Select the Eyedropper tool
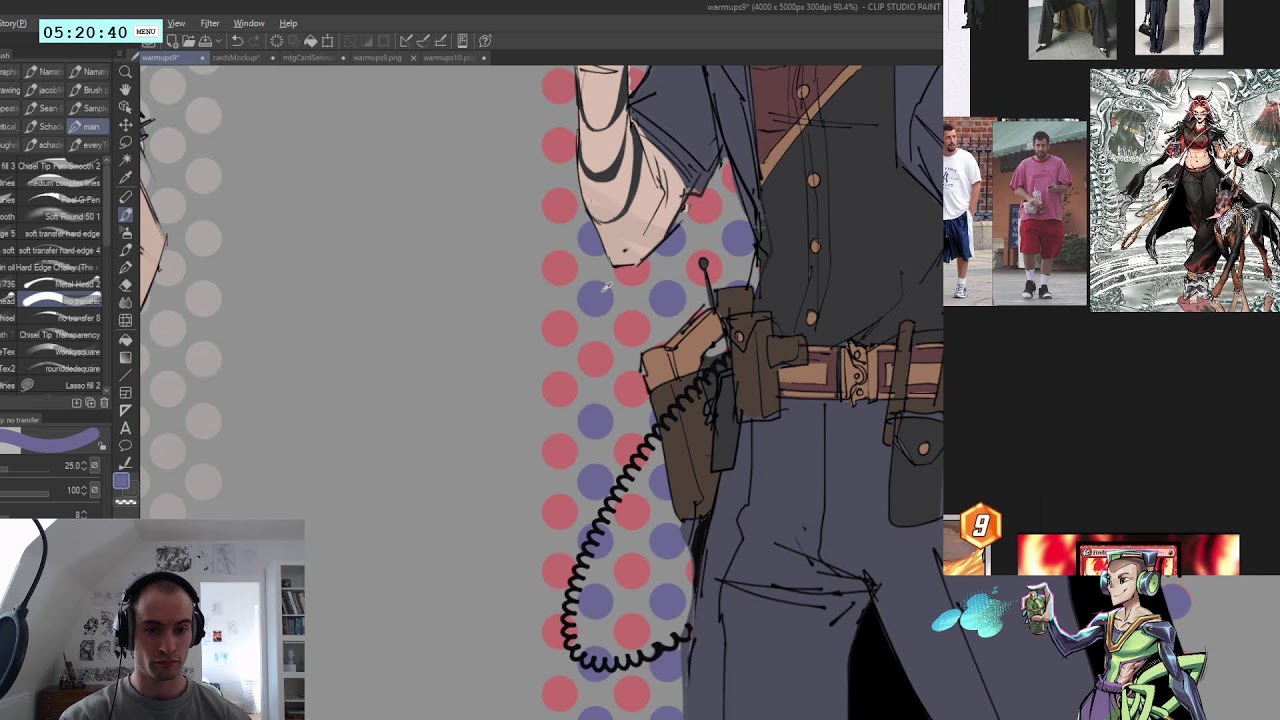The height and width of the screenshot is (720, 1280). (x=125, y=176)
